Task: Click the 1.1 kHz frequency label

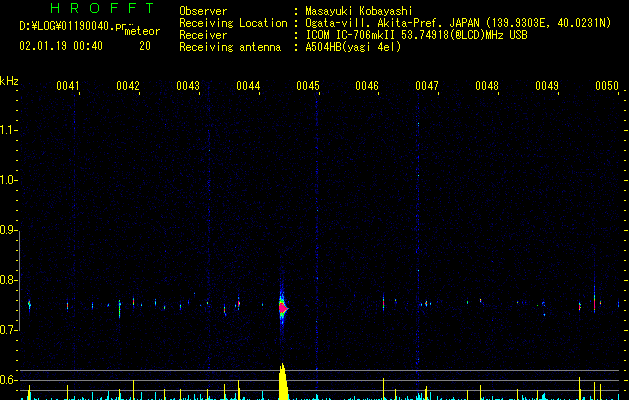Action: (x=8, y=130)
